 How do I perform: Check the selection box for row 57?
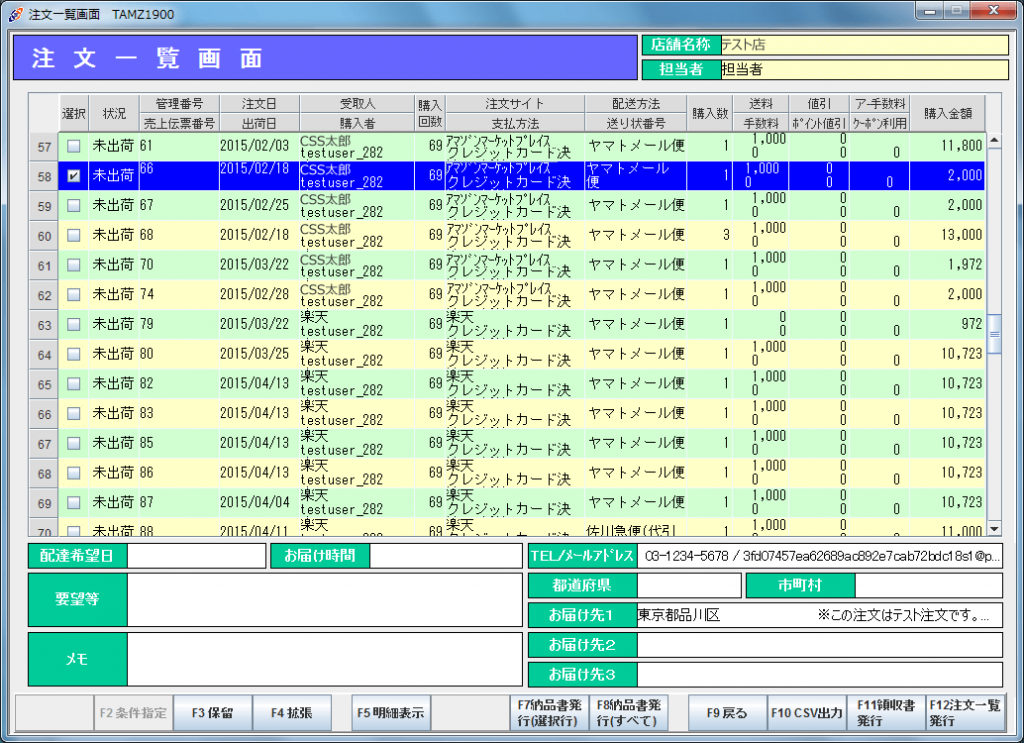pyautogui.click(x=73, y=146)
